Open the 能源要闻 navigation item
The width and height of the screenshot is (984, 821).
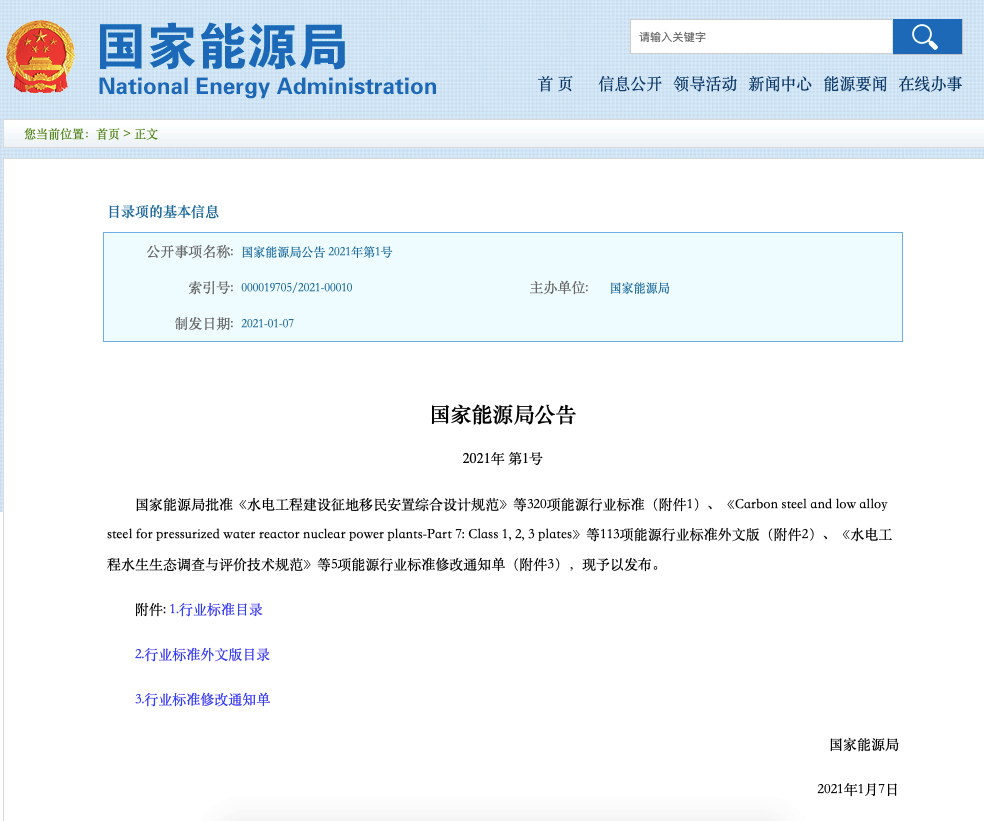(x=855, y=84)
